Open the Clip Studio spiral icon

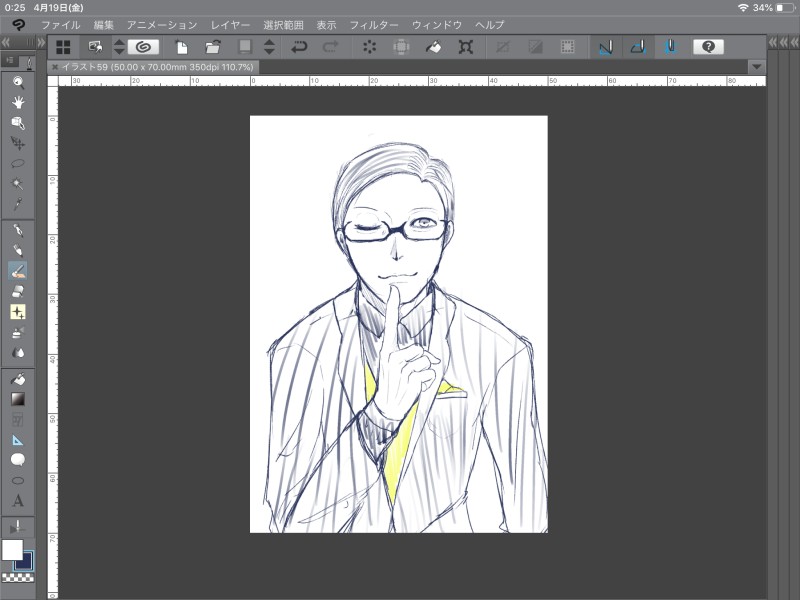143,47
